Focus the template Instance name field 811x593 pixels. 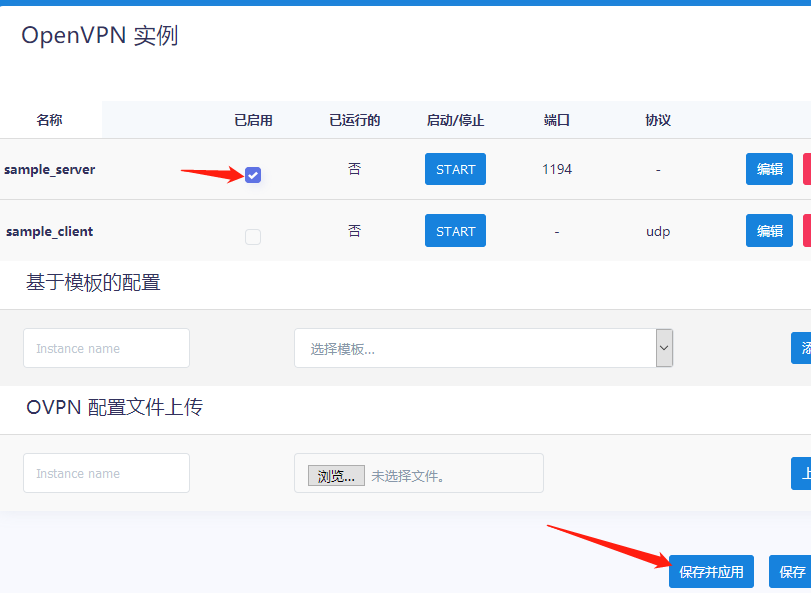106,348
